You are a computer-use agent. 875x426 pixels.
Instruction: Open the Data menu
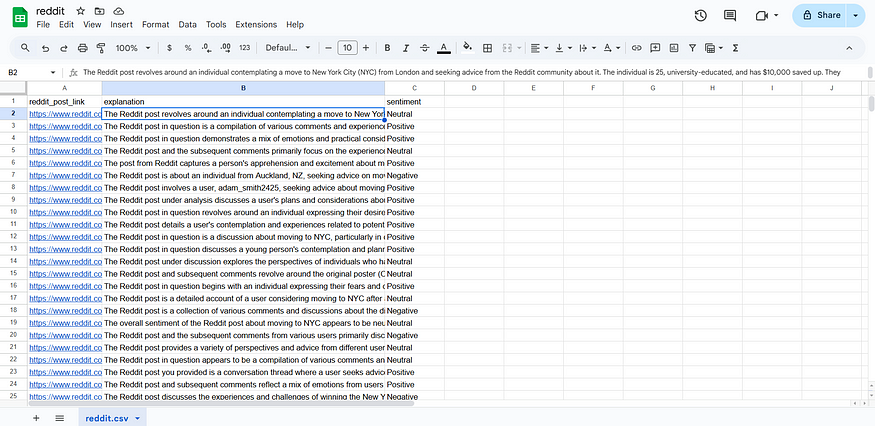188,25
